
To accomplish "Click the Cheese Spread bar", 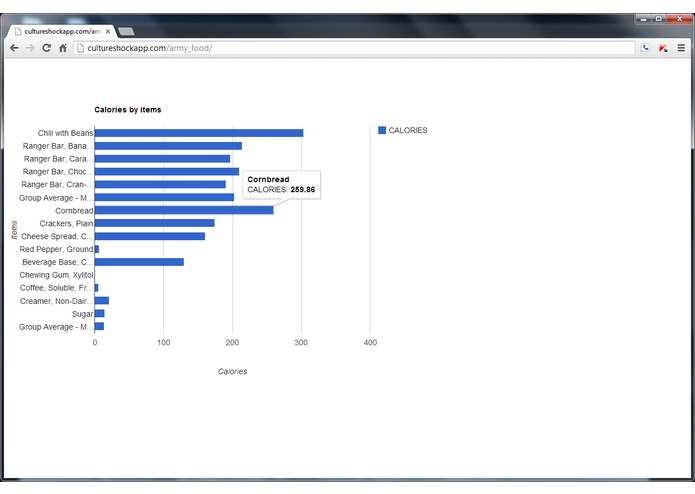I will coord(150,236).
